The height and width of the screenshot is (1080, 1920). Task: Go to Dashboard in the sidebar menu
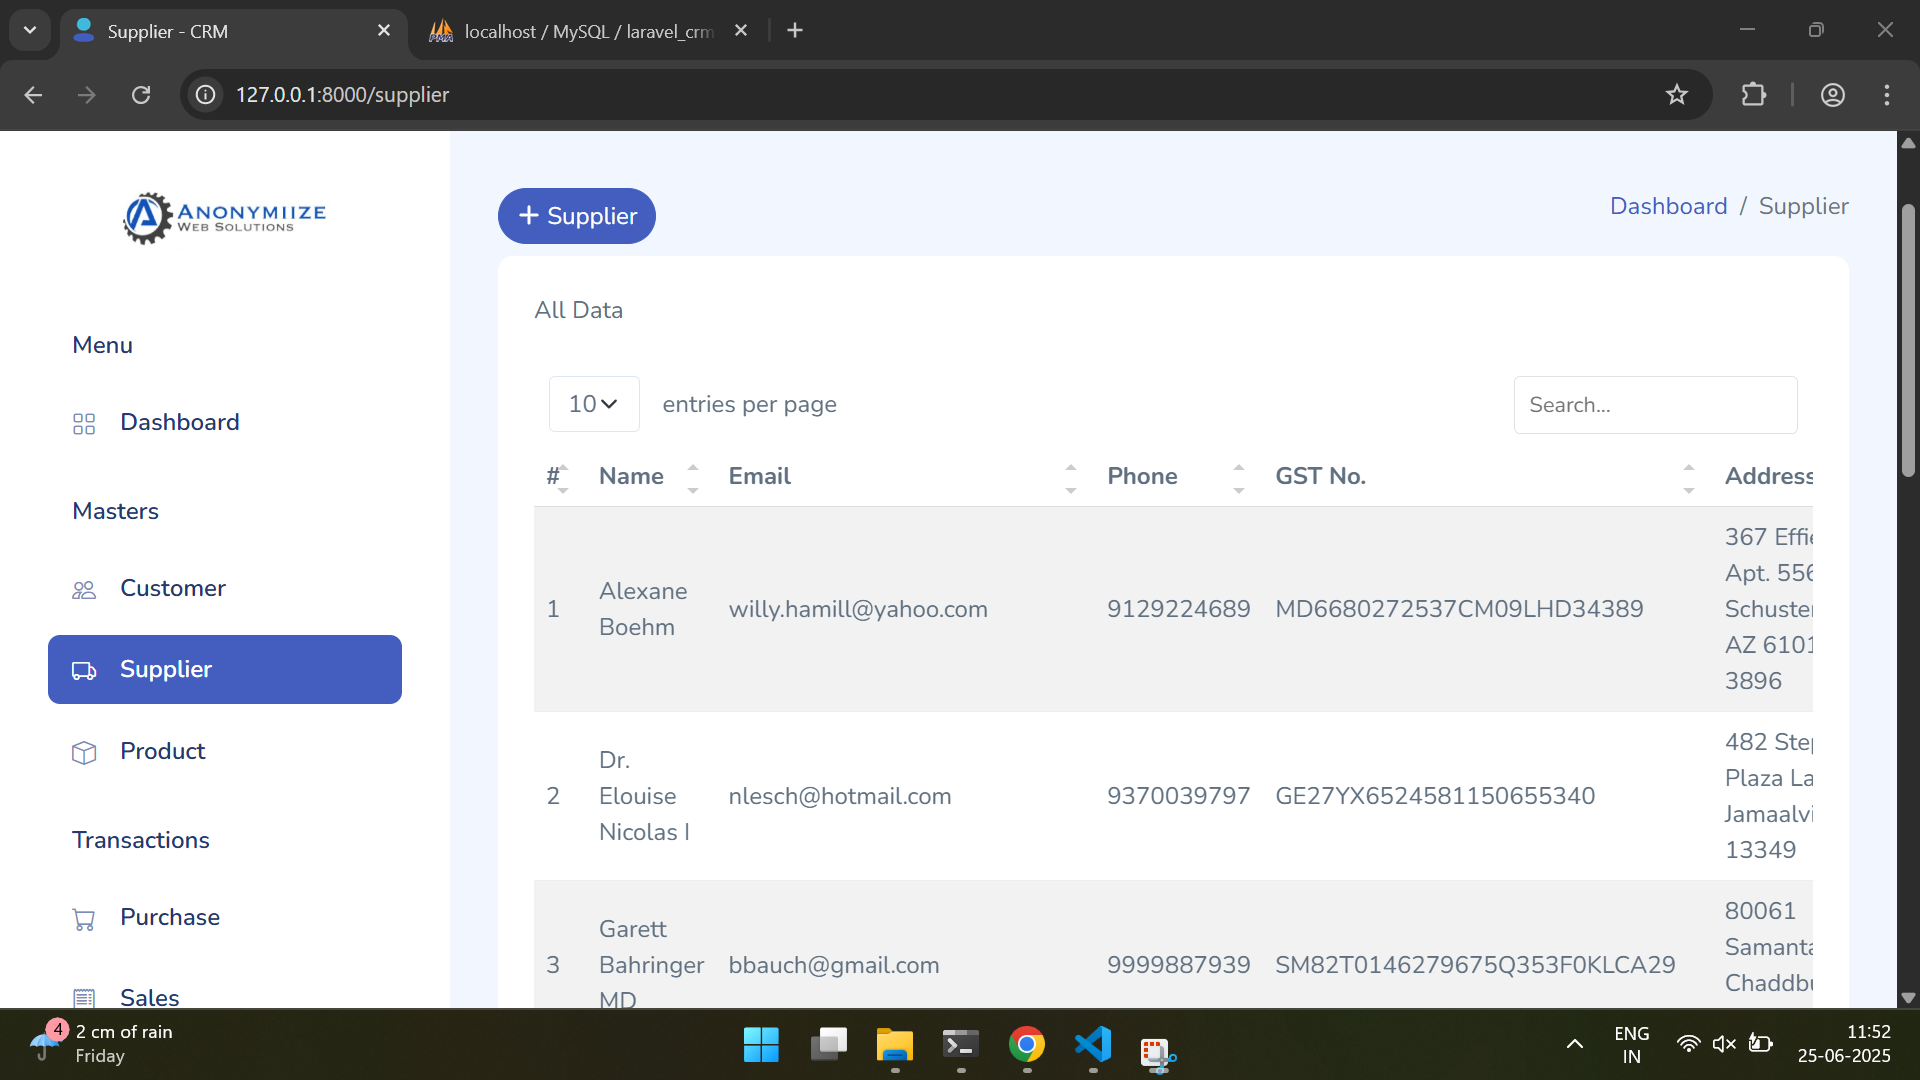(x=180, y=423)
